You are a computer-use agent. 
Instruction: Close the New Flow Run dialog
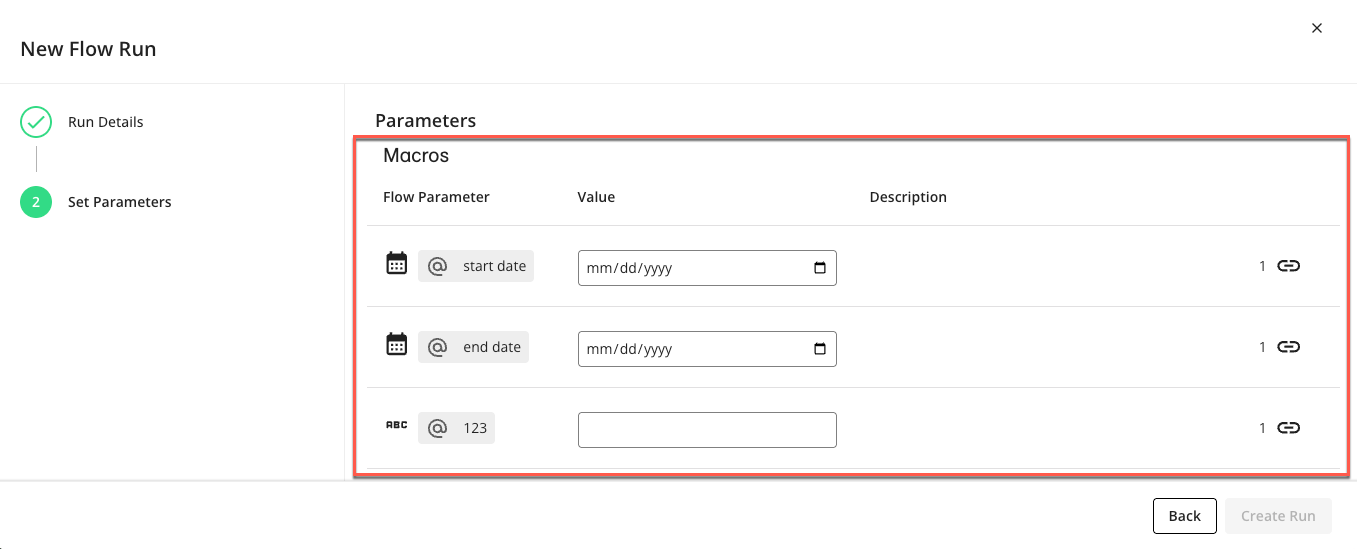click(x=1317, y=29)
